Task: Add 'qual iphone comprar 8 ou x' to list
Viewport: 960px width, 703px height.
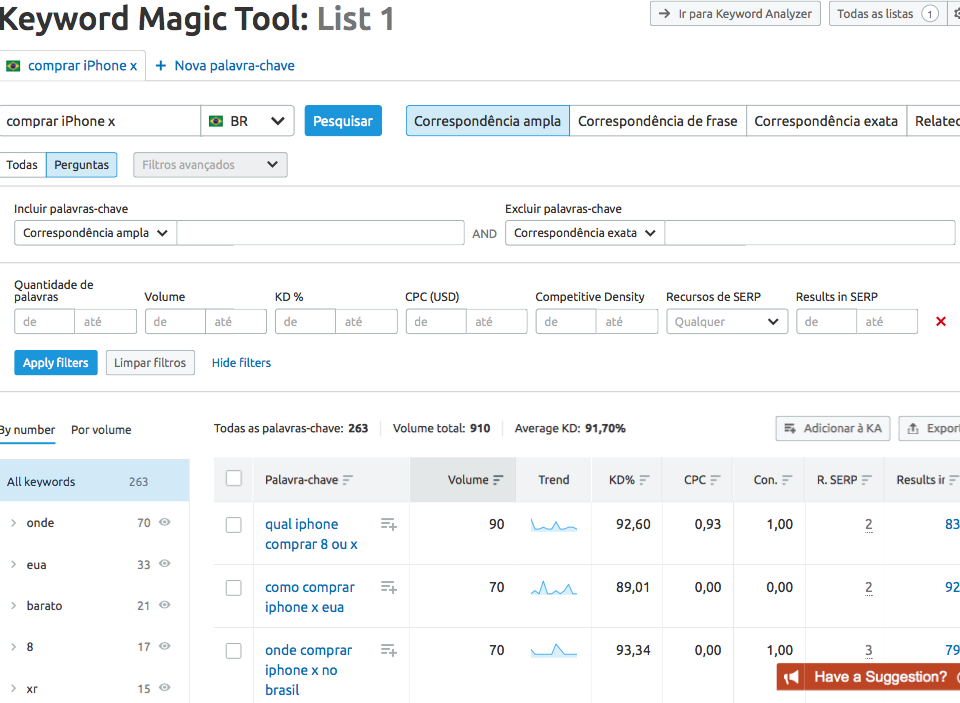Action: click(x=389, y=524)
